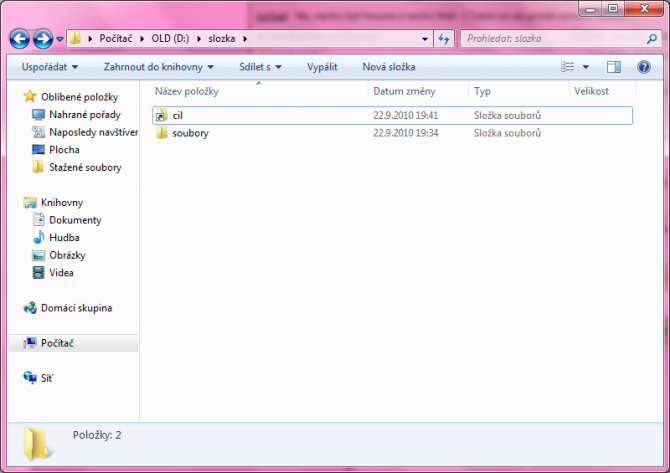Click the Forward navigation arrow
Image resolution: width=670 pixels, height=473 pixels.
pos(43,39)
